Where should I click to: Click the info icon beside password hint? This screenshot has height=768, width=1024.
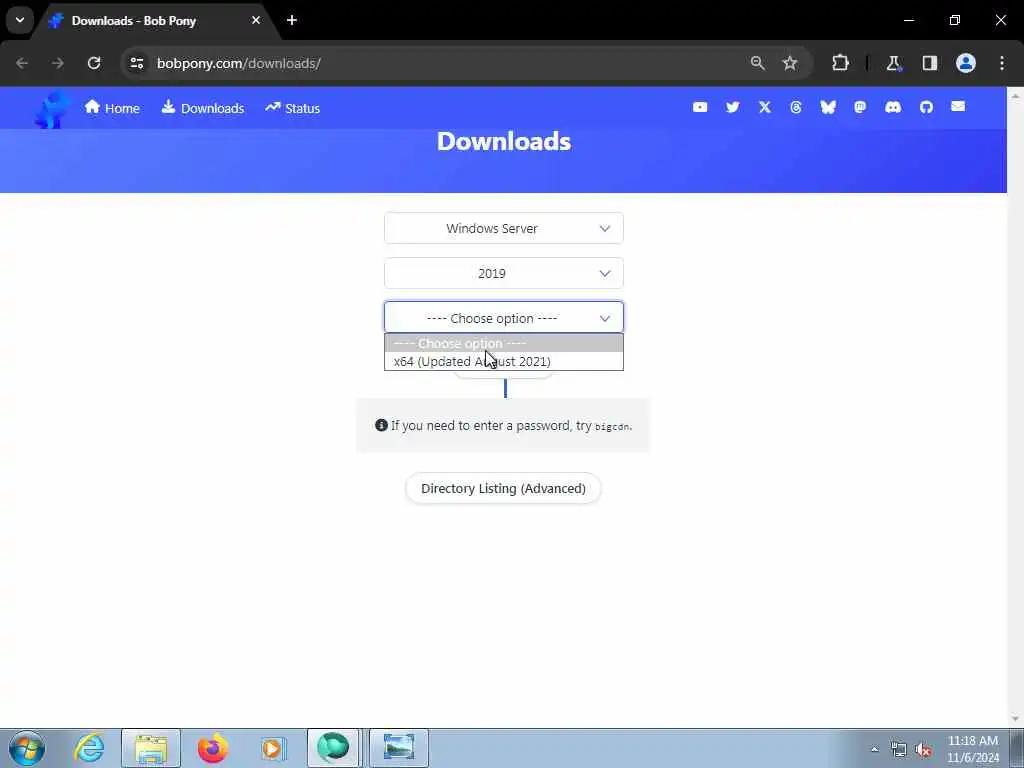click(x=381, y=425)
